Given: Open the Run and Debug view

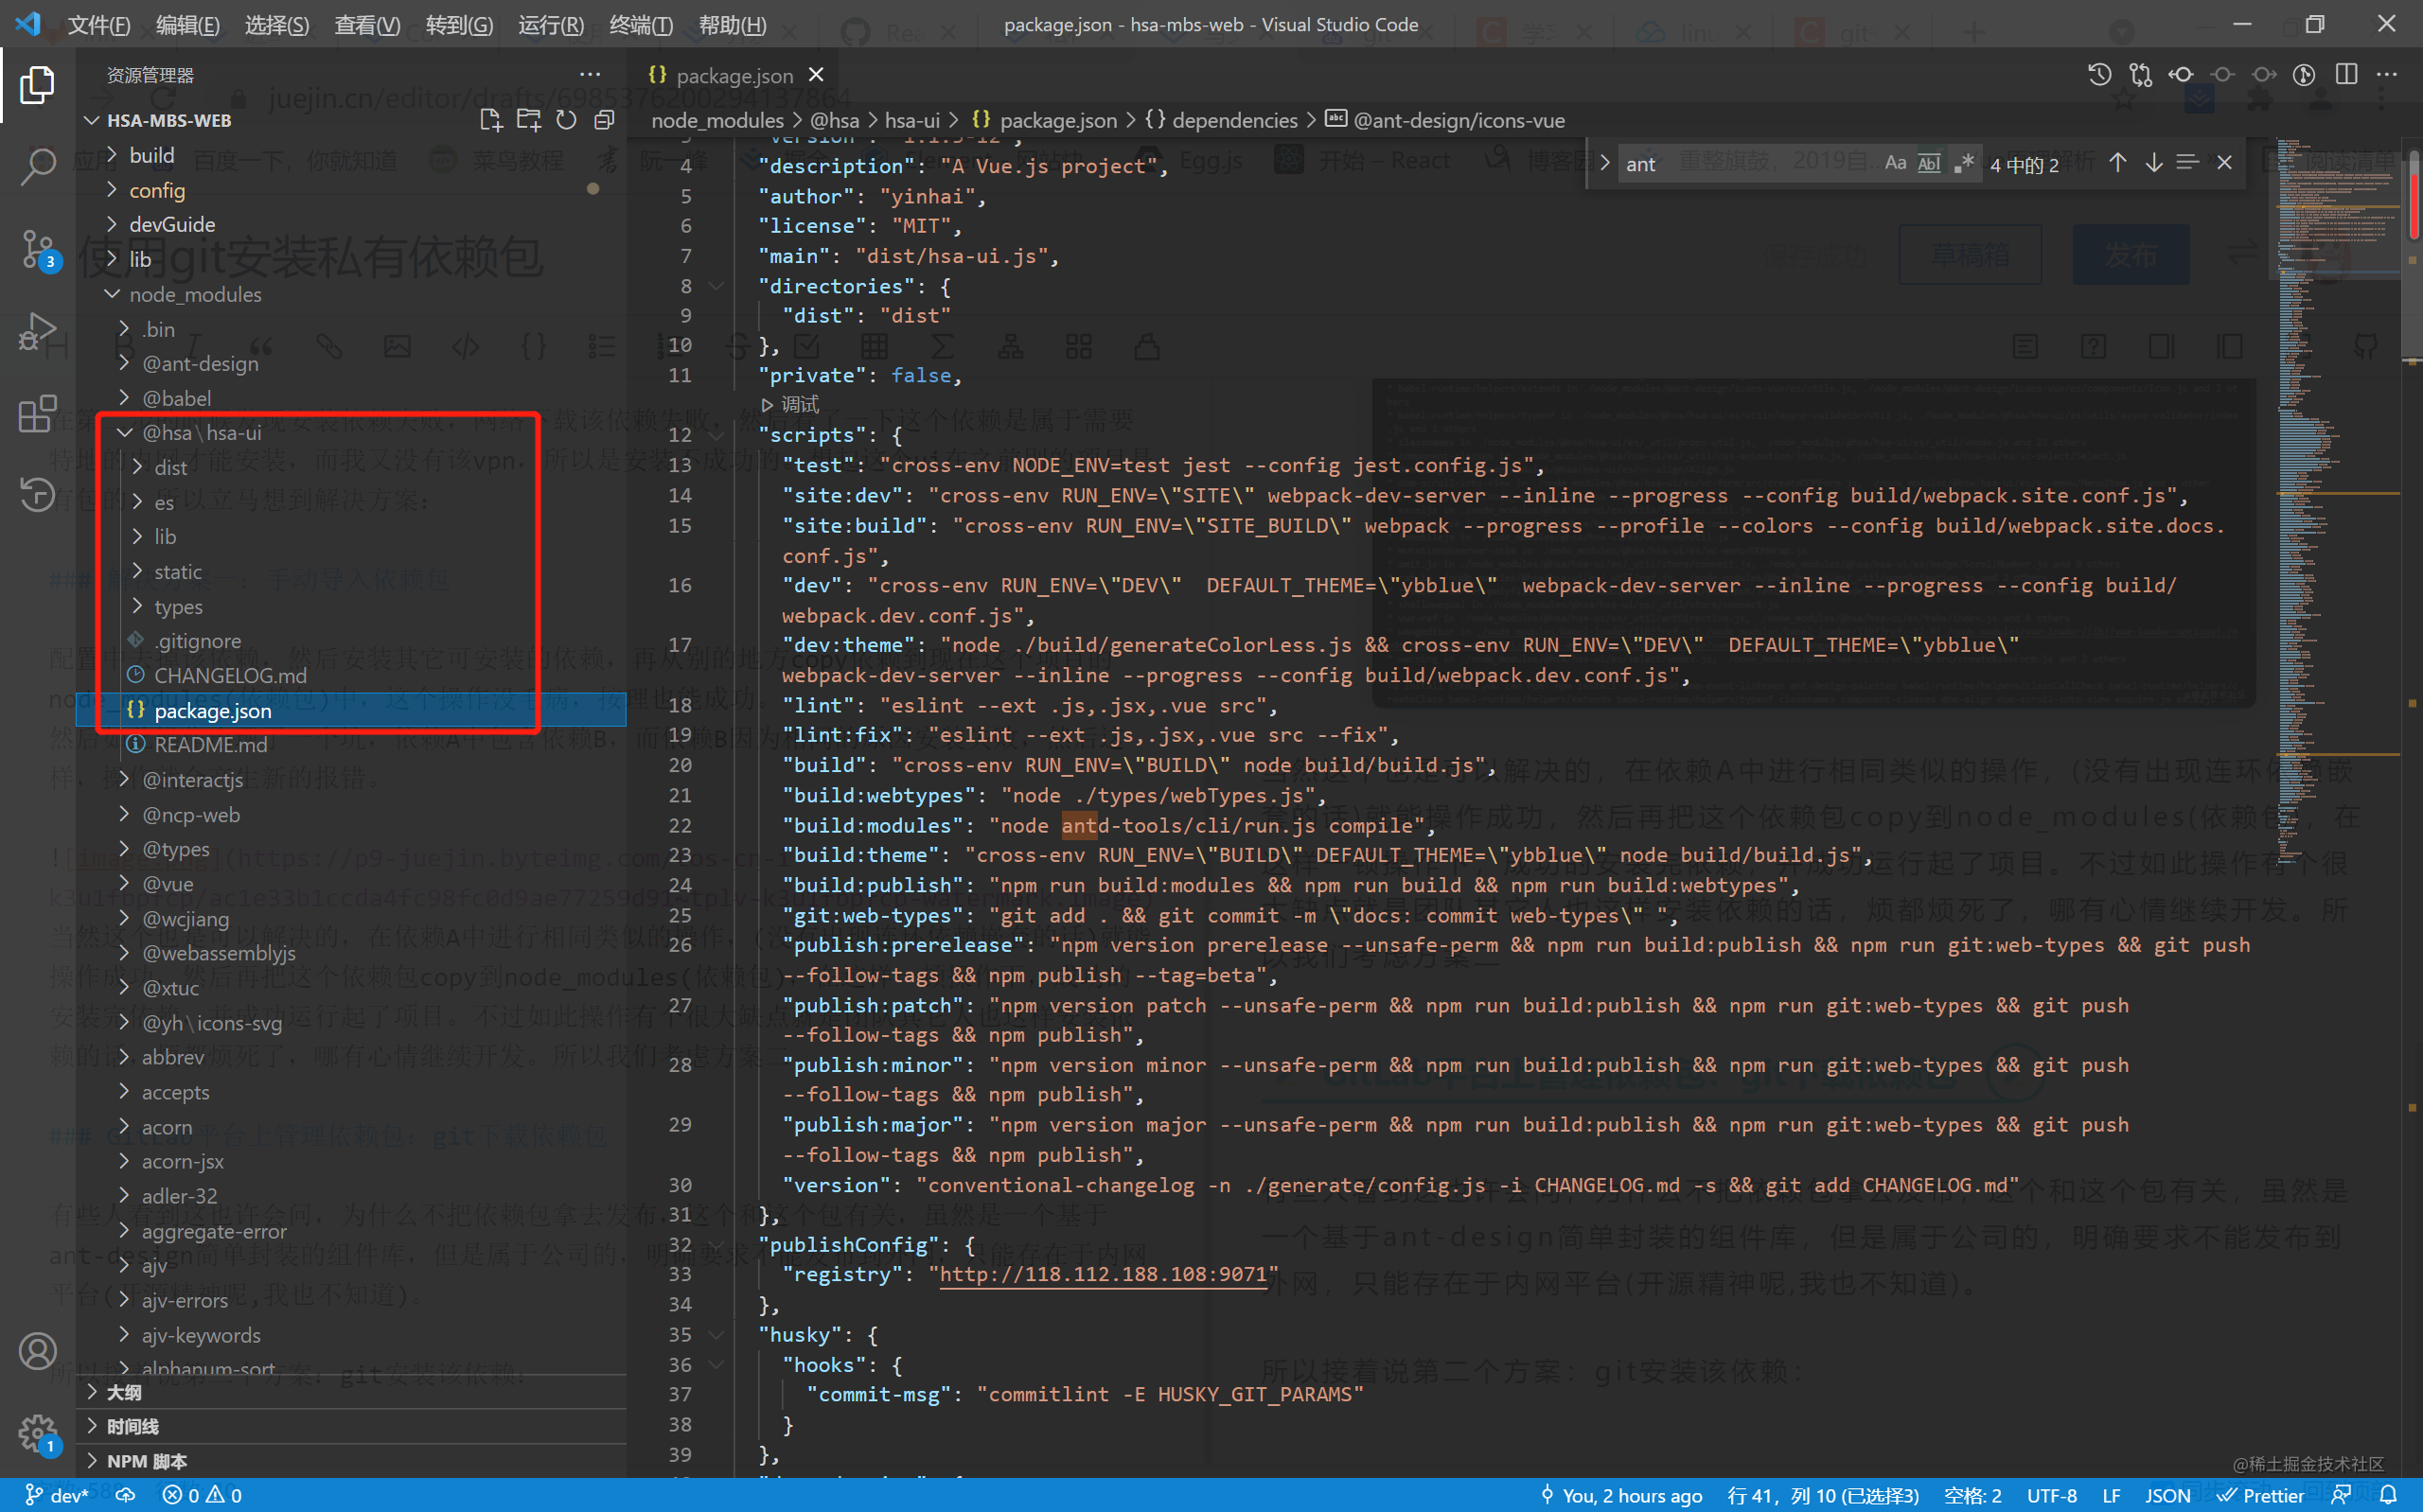Looking at the screenshot, I should (37, 330).
